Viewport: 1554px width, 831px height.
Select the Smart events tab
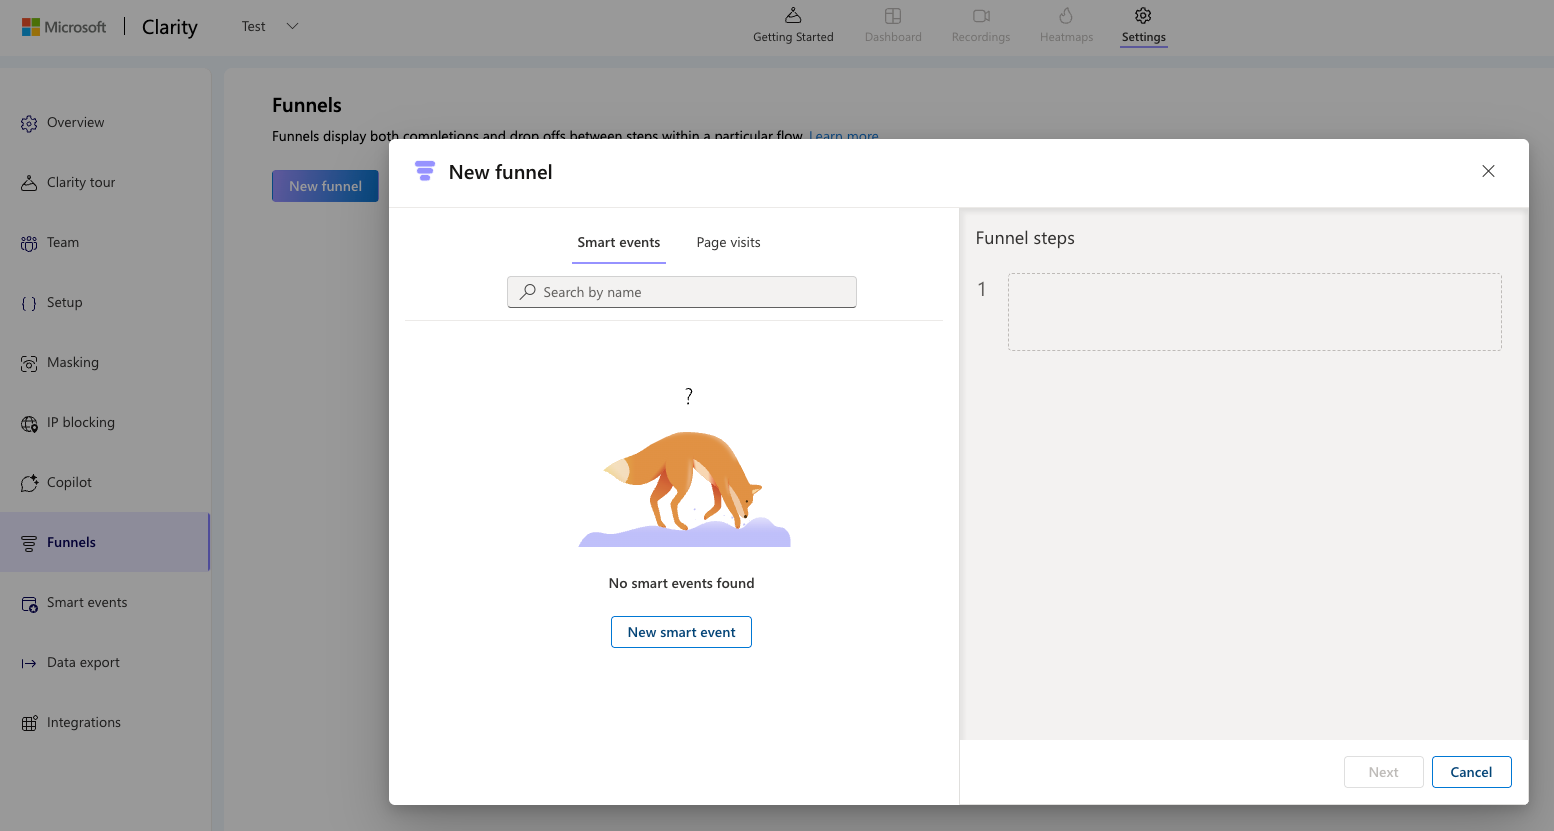tap(618, 243)
